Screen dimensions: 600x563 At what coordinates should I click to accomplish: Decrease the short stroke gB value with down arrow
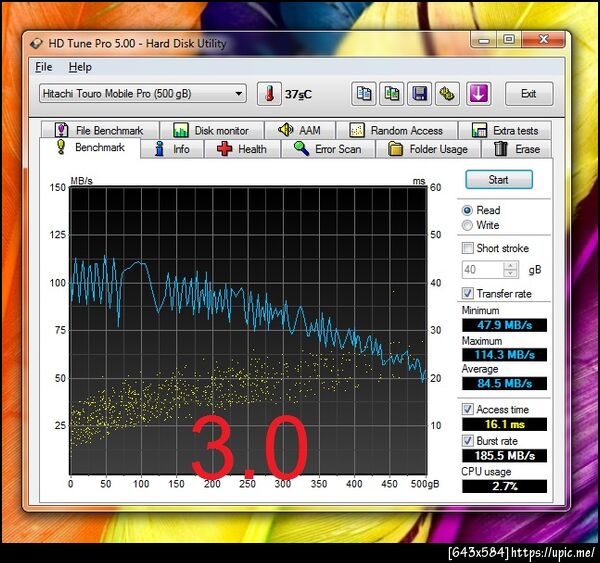511,274
